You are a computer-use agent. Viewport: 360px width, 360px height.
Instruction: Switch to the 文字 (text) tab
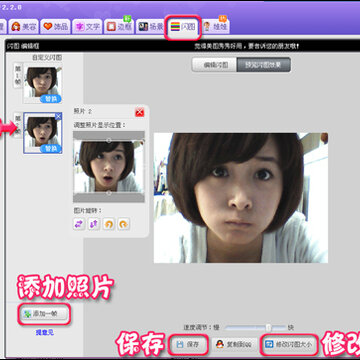[x=87, y=27]
